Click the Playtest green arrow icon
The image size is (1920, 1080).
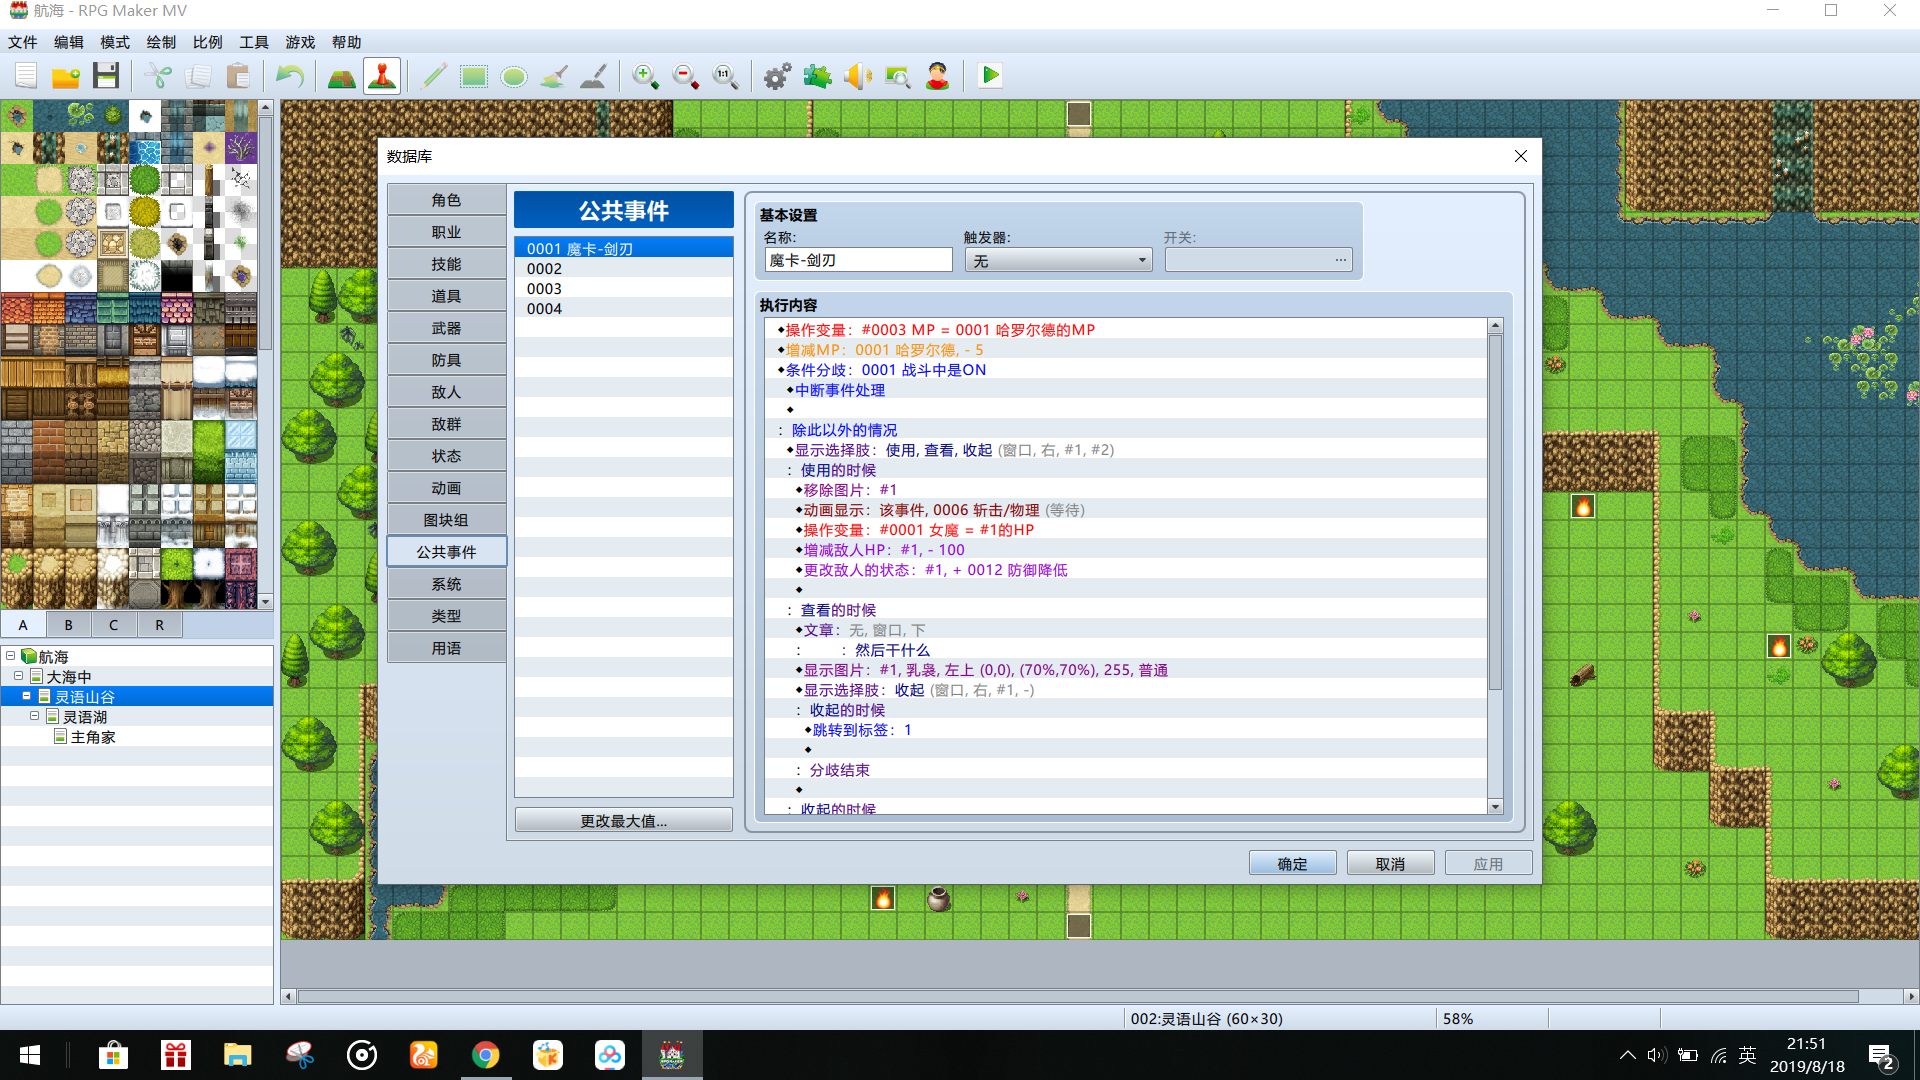(990, 76)
